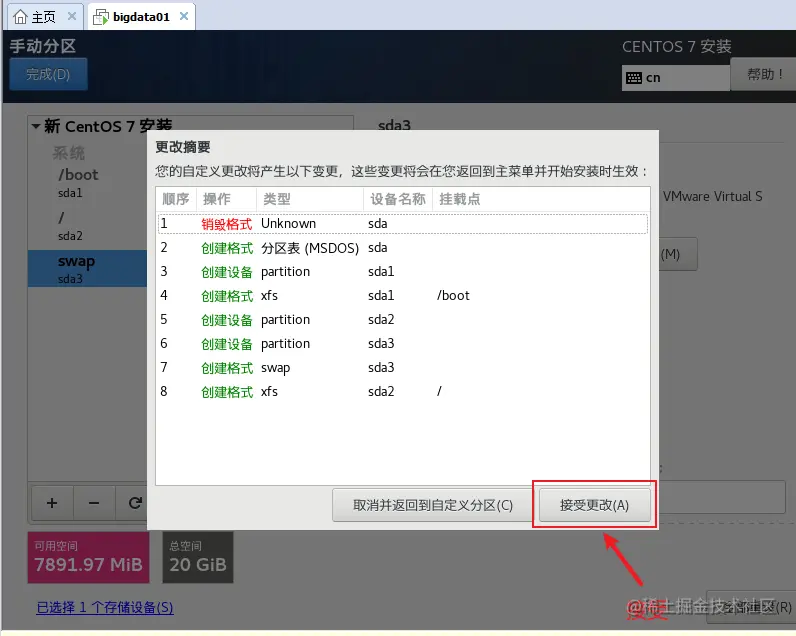796x636 pixels.
Task: Select row 6 创建设备 partition sda3
Action: tap(403, 344)
